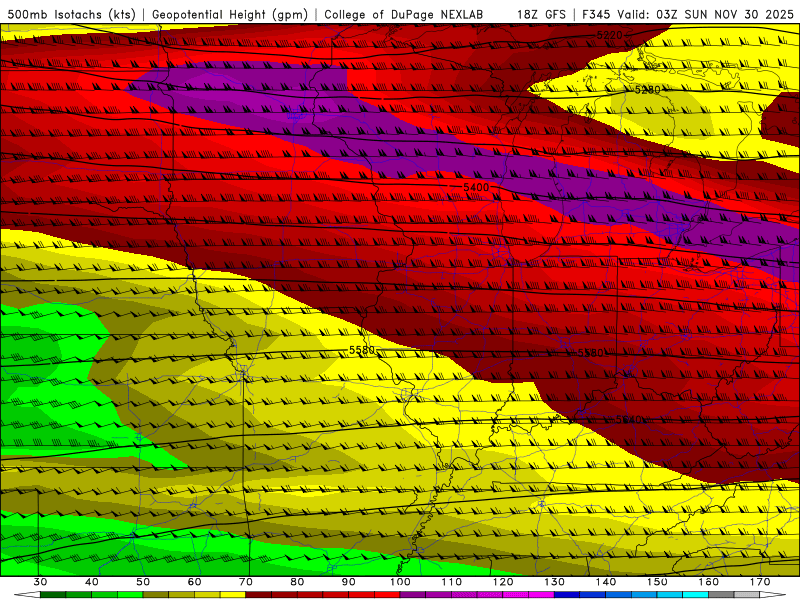The image size is (800, 600).
Task: Click the '100' legend scale value
Action: click(400, 582)
